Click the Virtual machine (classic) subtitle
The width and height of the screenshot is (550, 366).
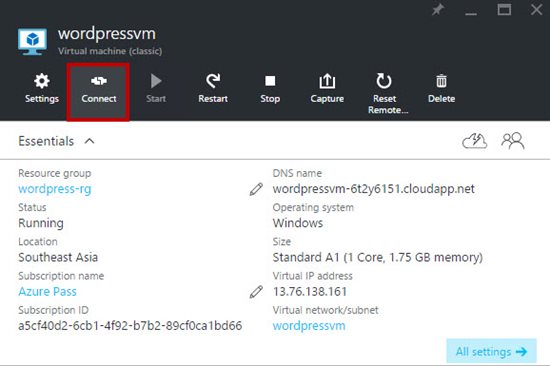coord(110,51)
